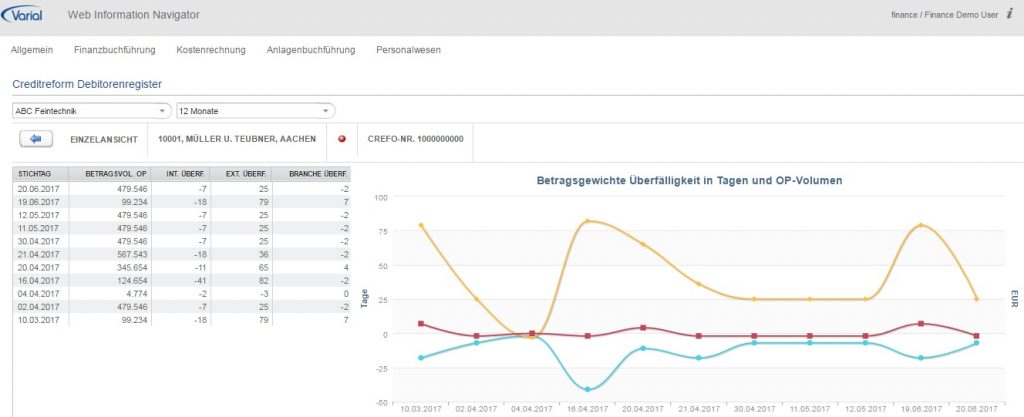Click orange line peak at 16.04.2017
This screenshot has width=1024, height=417.
588,221
